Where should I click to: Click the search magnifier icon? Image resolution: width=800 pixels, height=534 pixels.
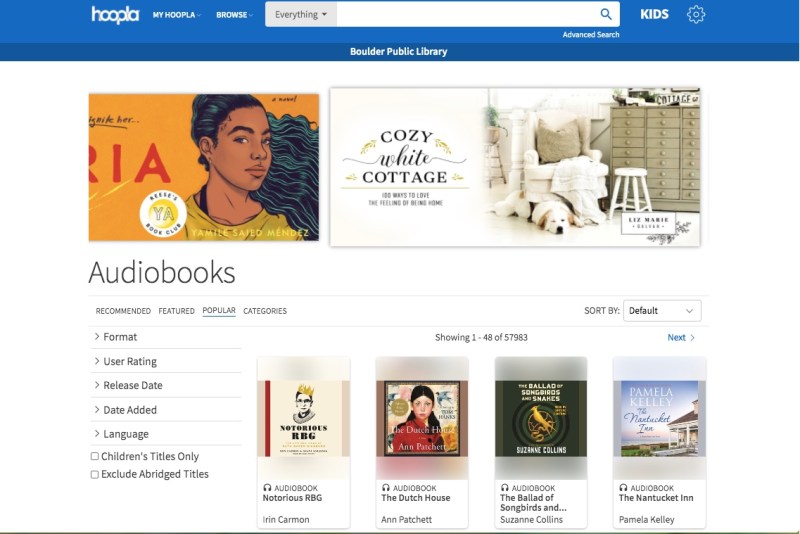tap(606, 14)
